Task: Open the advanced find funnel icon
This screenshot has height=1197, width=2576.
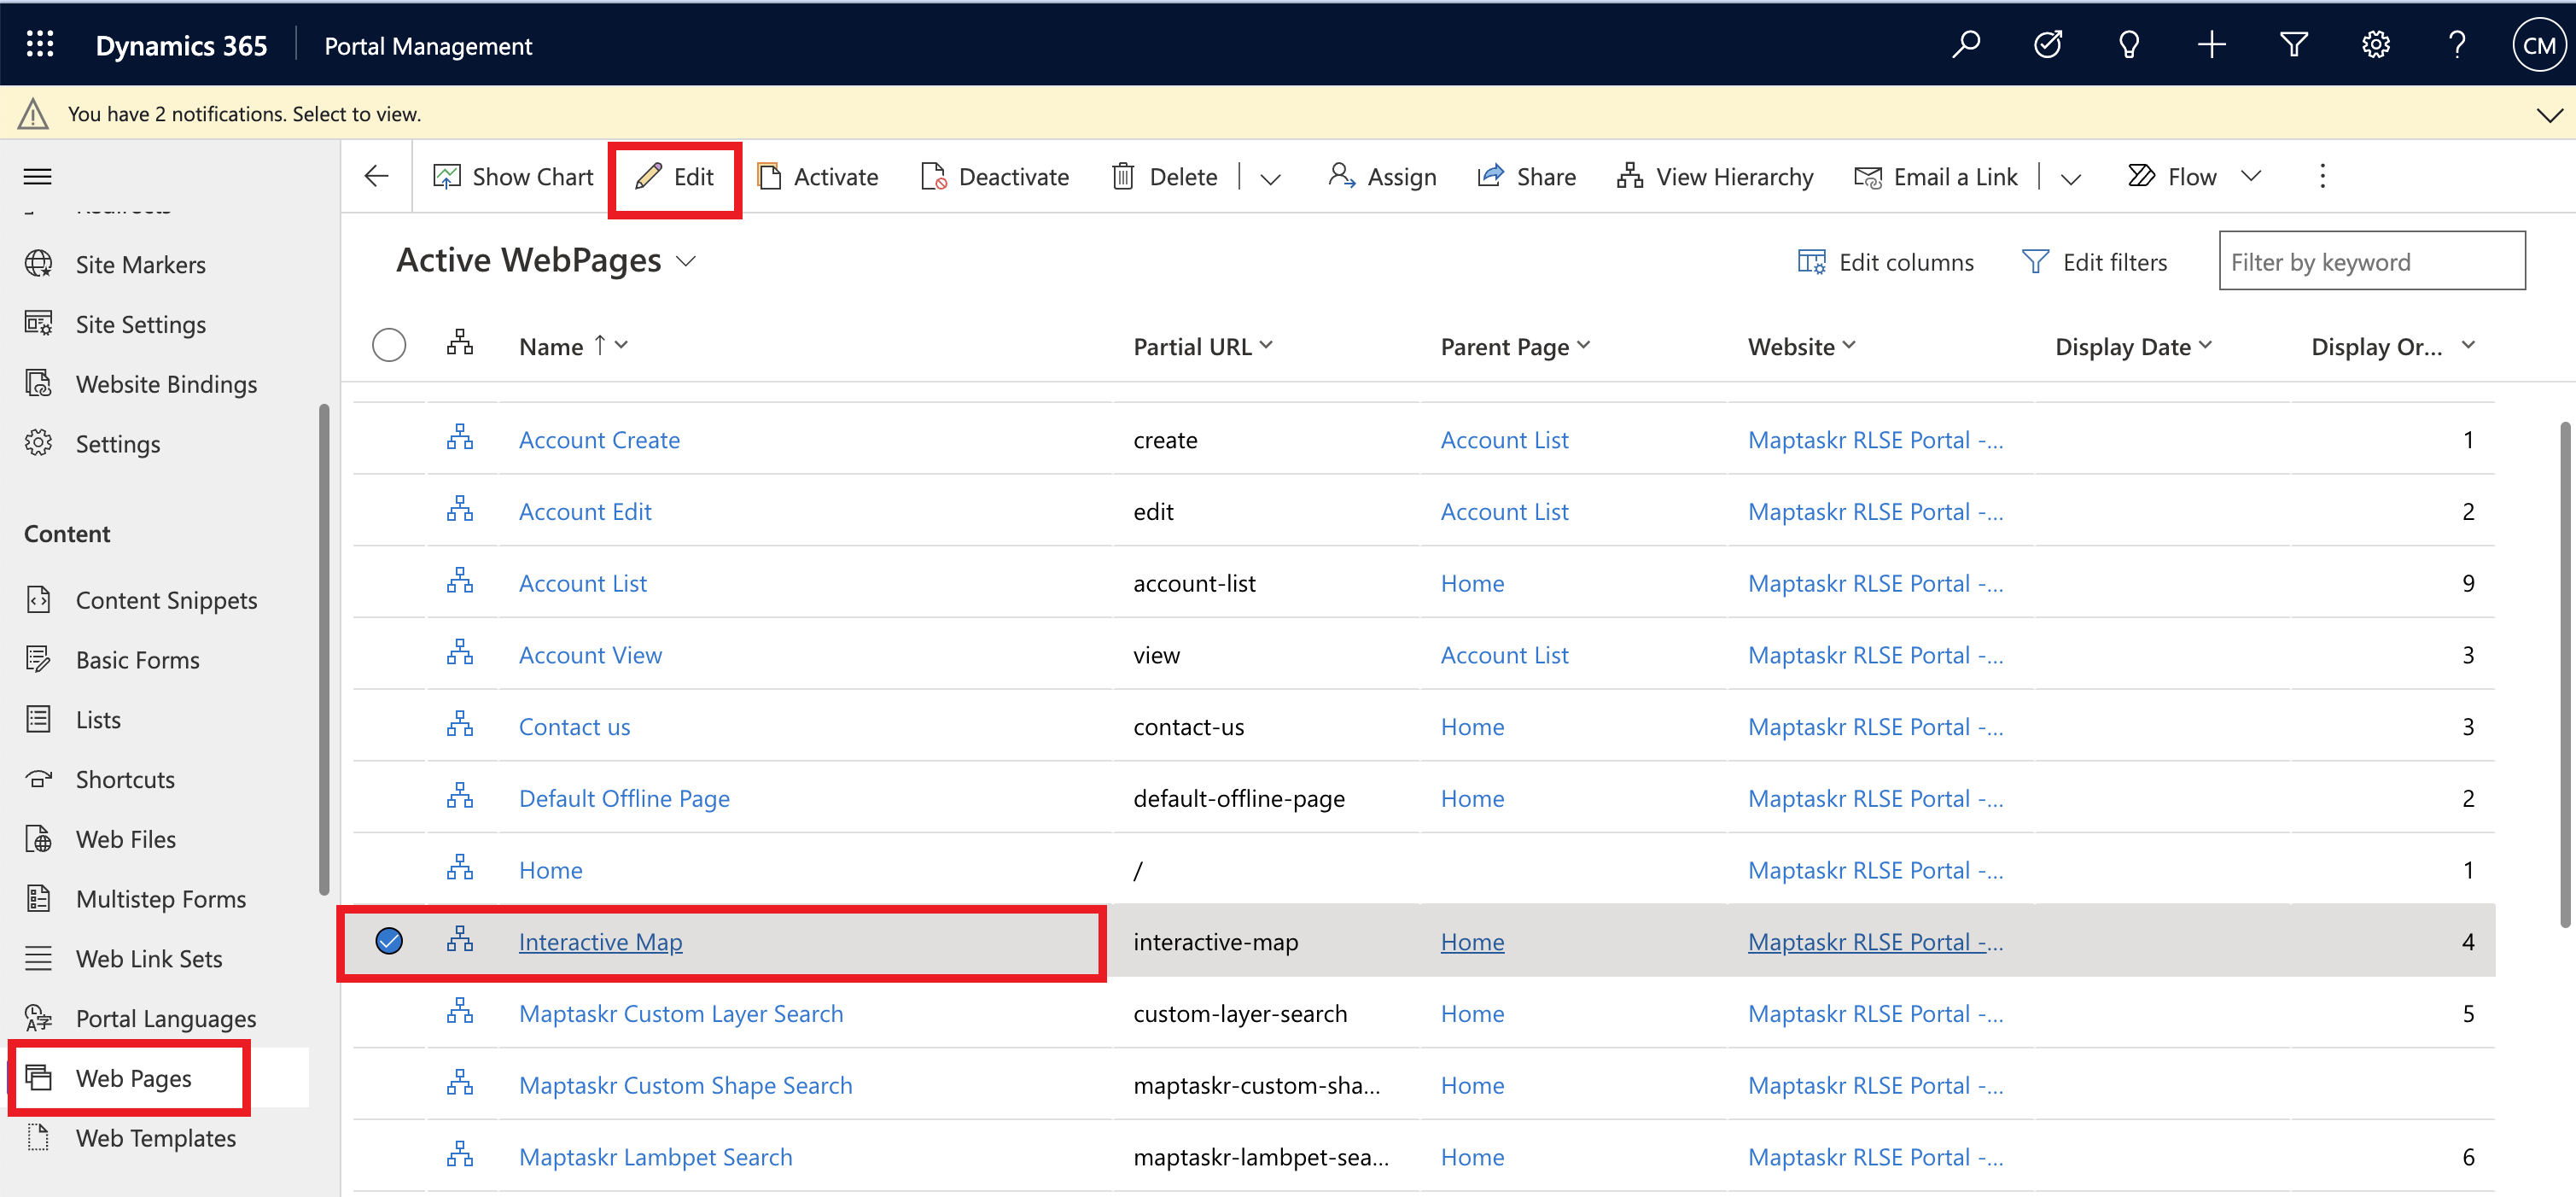Action: tap(2293, 45)
